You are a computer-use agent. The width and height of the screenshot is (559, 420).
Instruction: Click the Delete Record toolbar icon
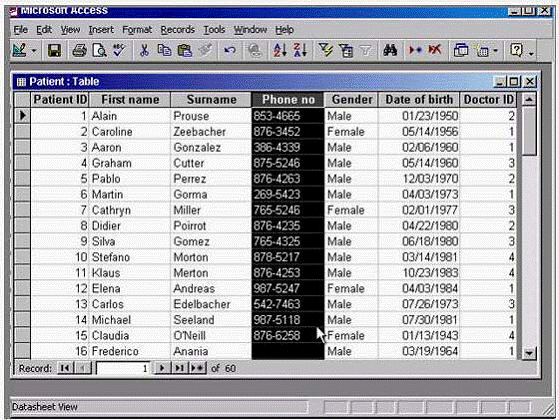click(x=435, y=50)
